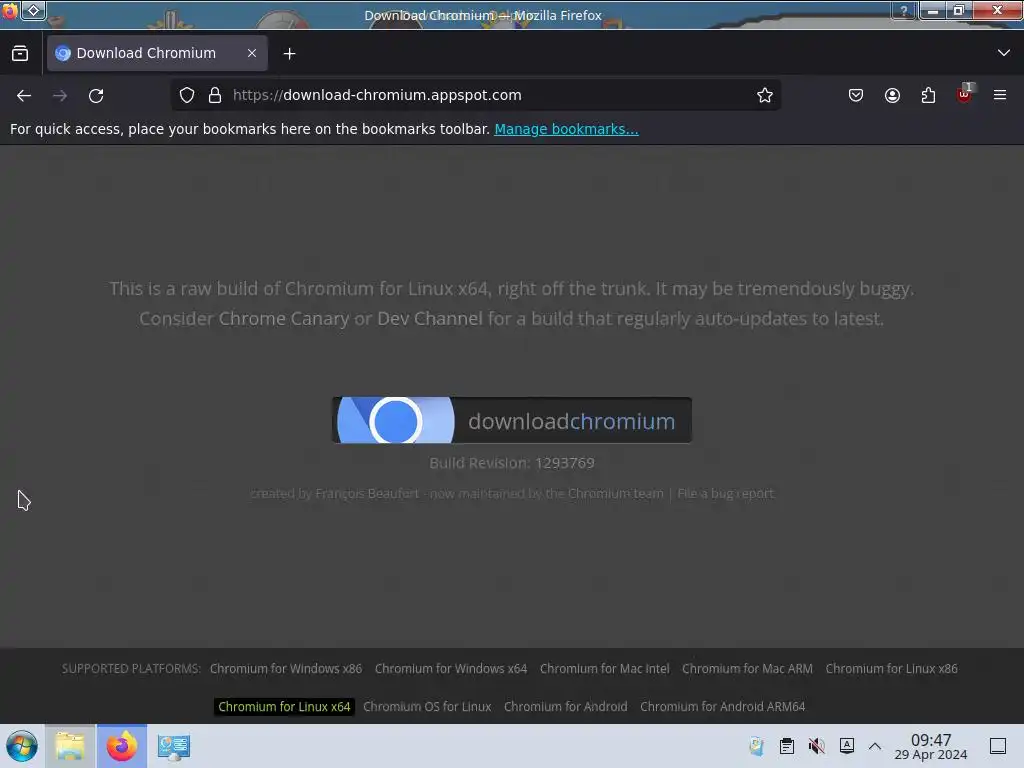Bookmark this page with the star
Viewport: 1024px width, 768px height.
(x=765, y=95)
